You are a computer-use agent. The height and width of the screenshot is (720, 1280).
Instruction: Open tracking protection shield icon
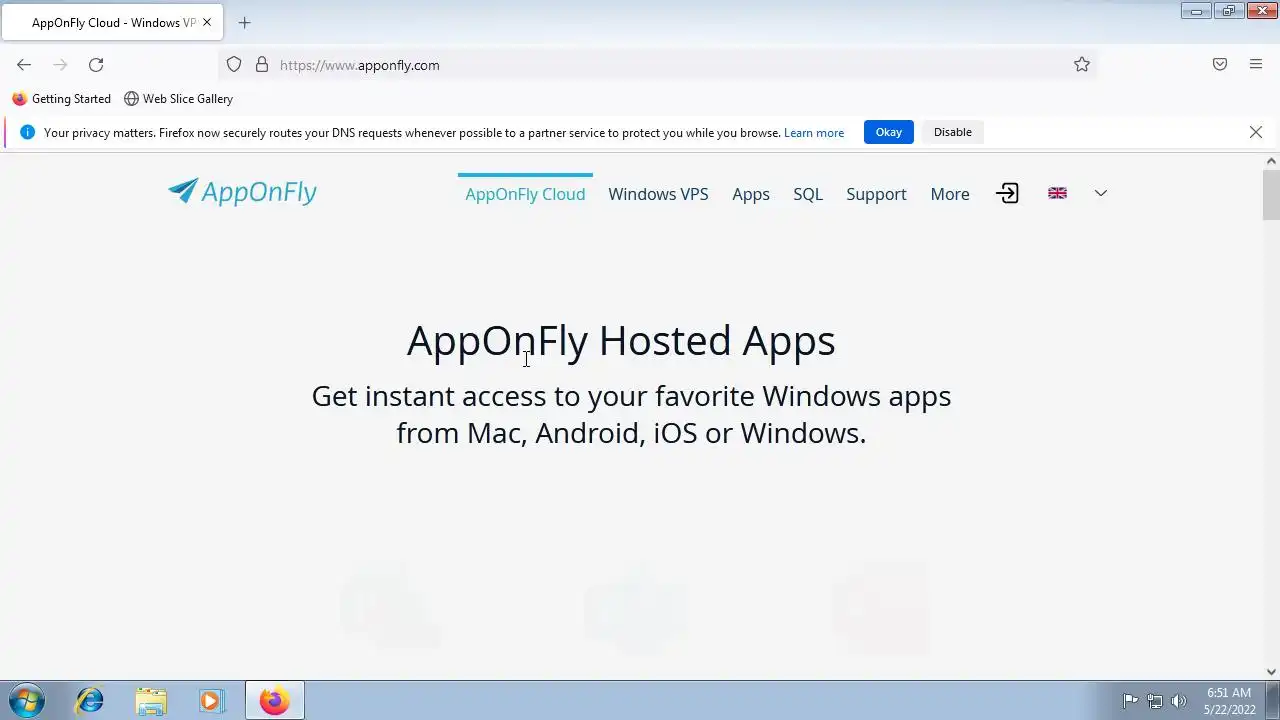234,65
